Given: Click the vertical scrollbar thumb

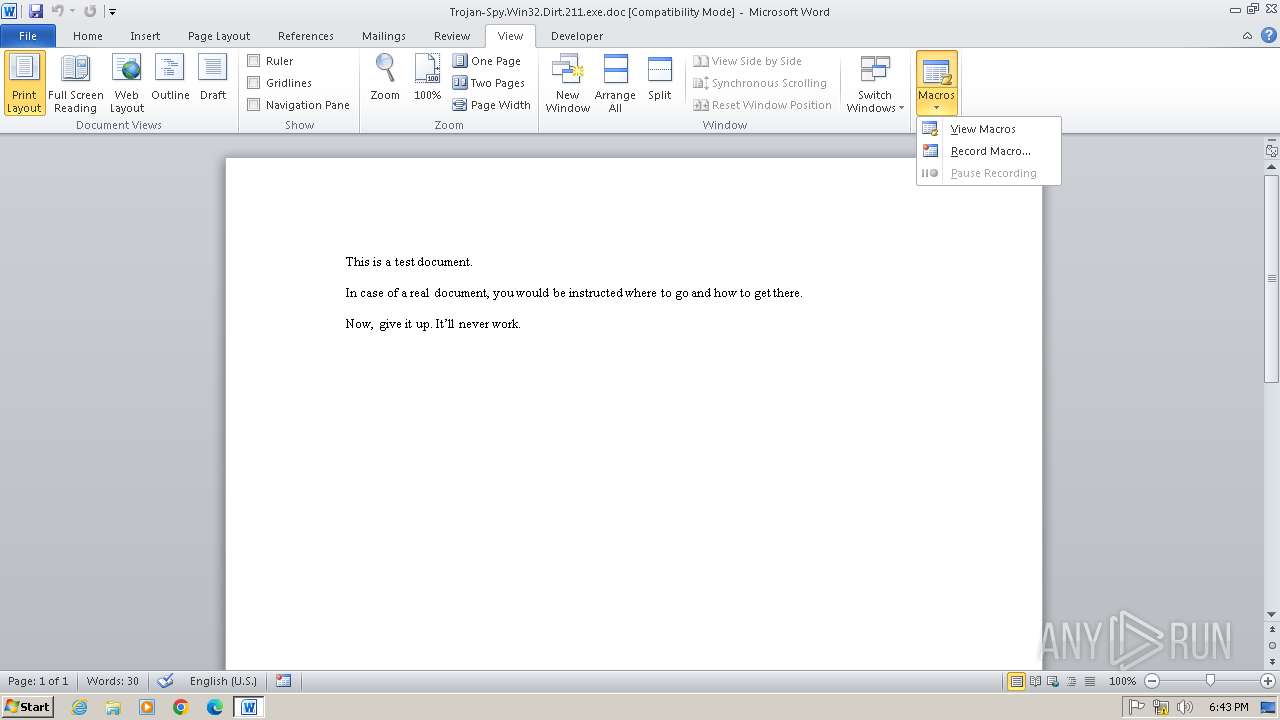Looking at the screenshot, I should (x=1272, y=278).
